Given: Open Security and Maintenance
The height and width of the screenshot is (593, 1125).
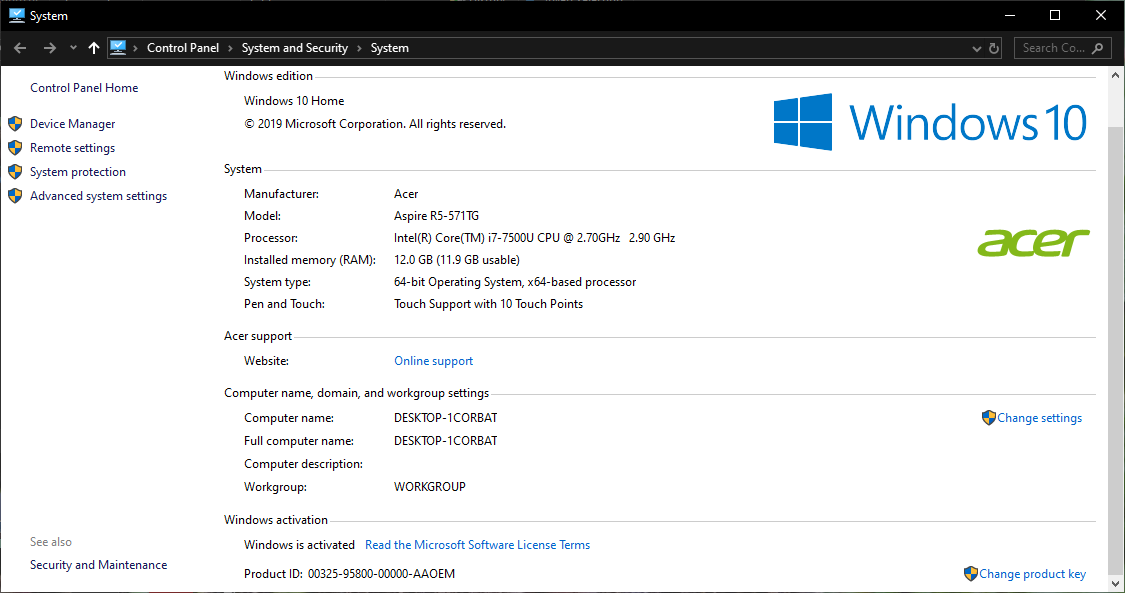Looking at the screenshot, I should (x=98, y=565).
